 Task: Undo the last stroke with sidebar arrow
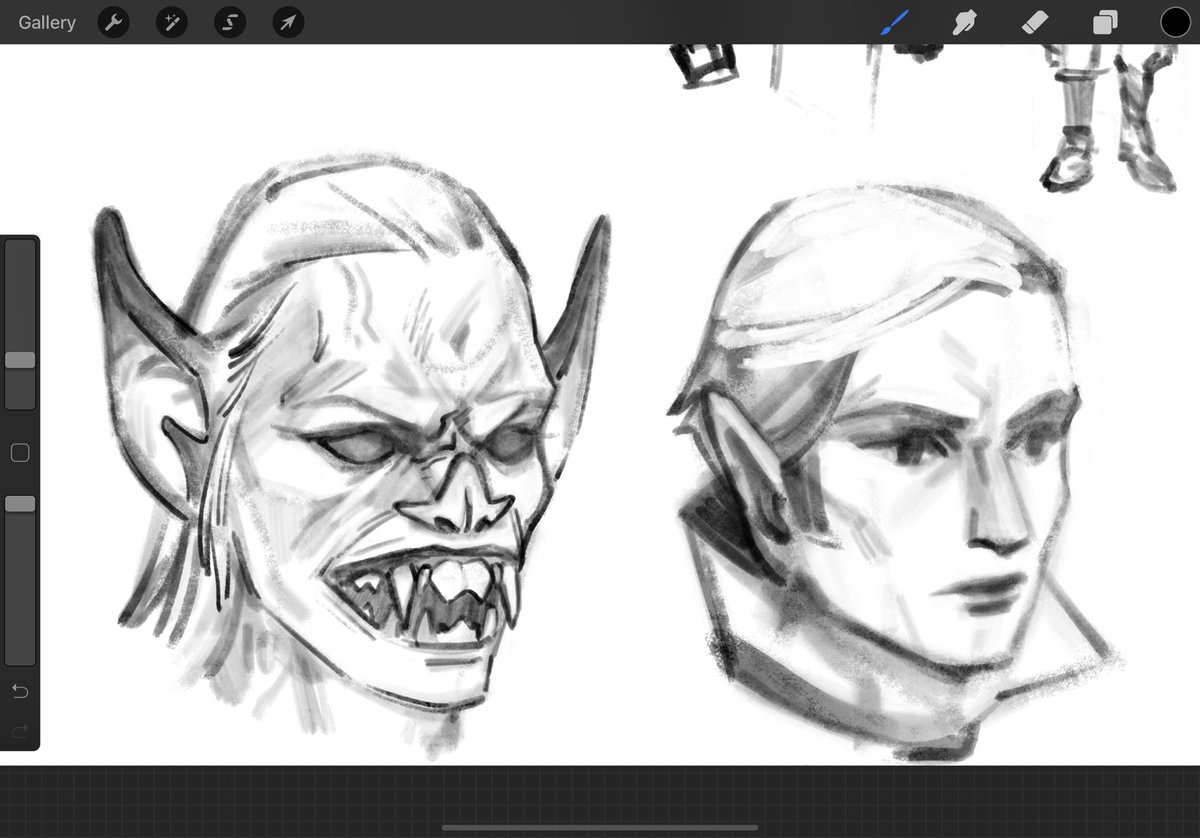click(20, 692)
